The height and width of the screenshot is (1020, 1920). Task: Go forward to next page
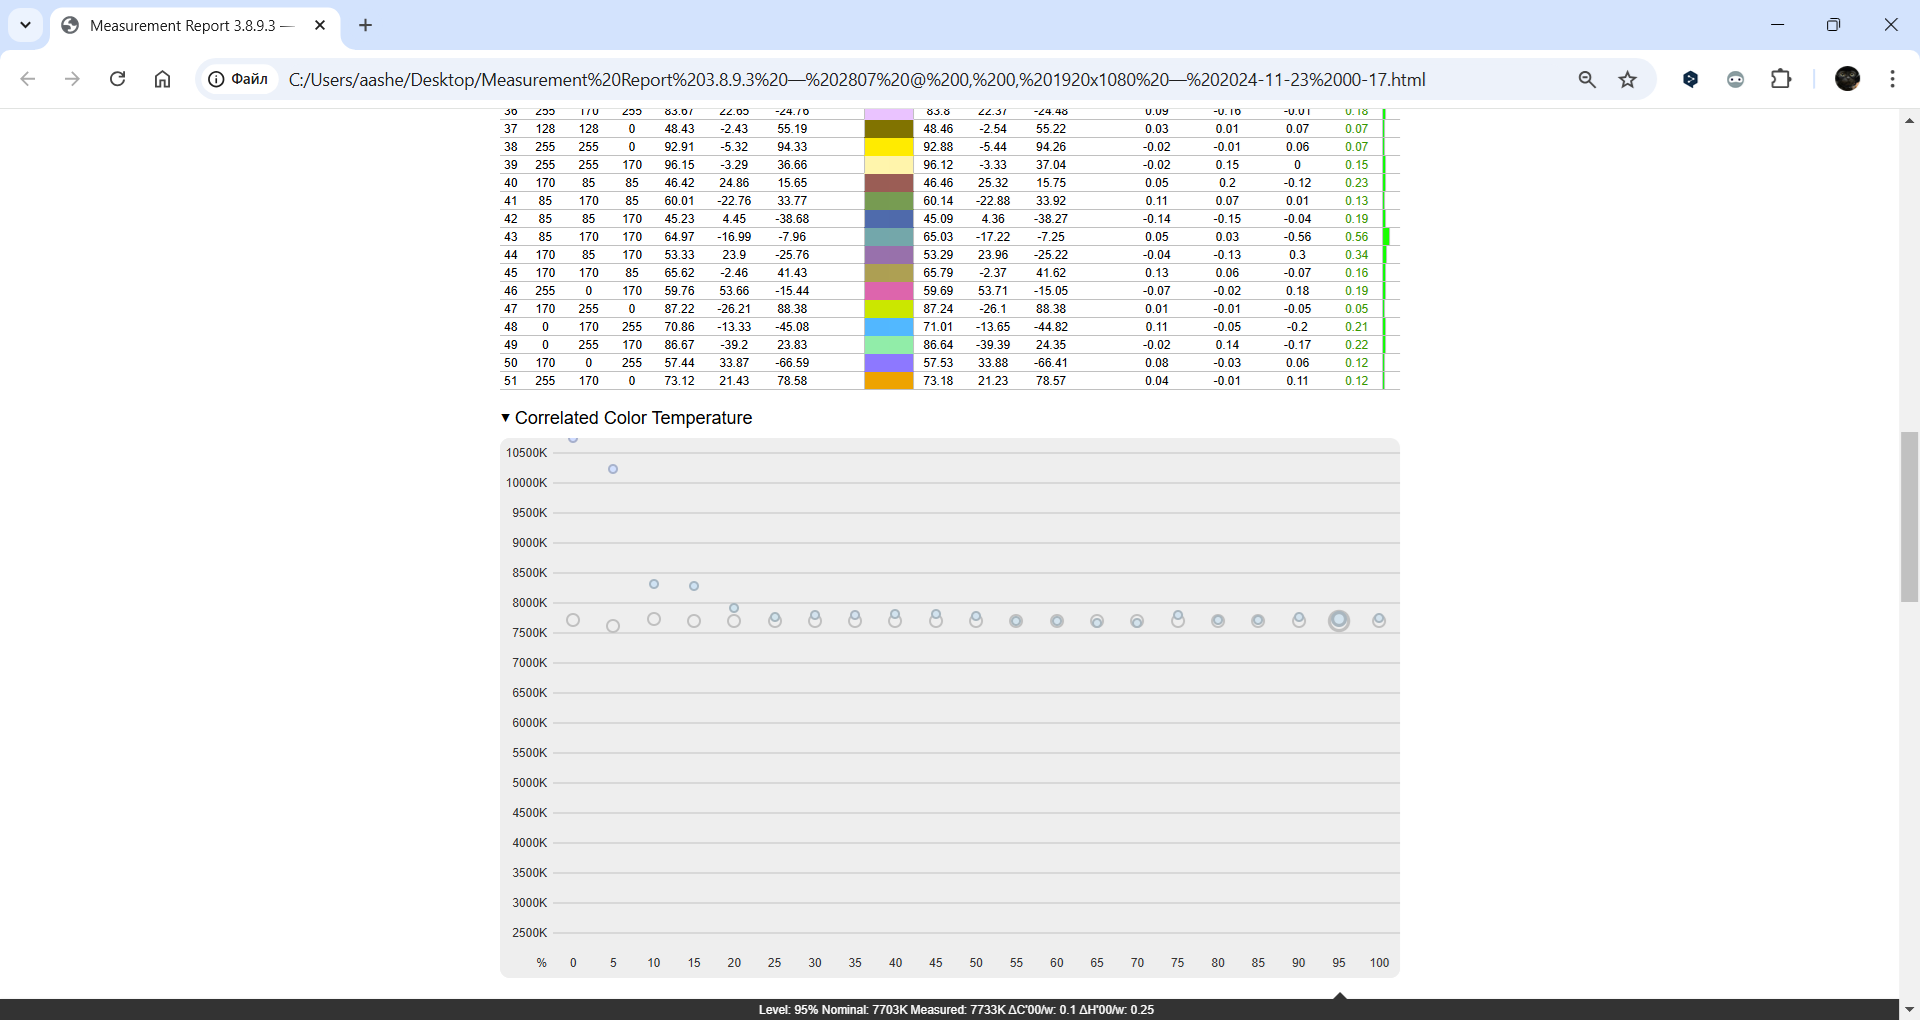coord(72,79)
